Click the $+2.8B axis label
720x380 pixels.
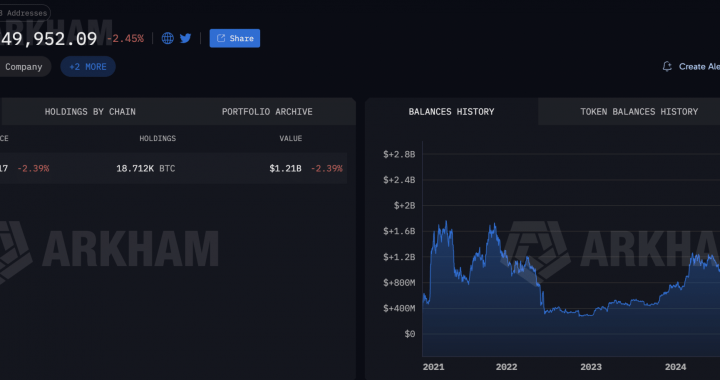click(399, 154)
